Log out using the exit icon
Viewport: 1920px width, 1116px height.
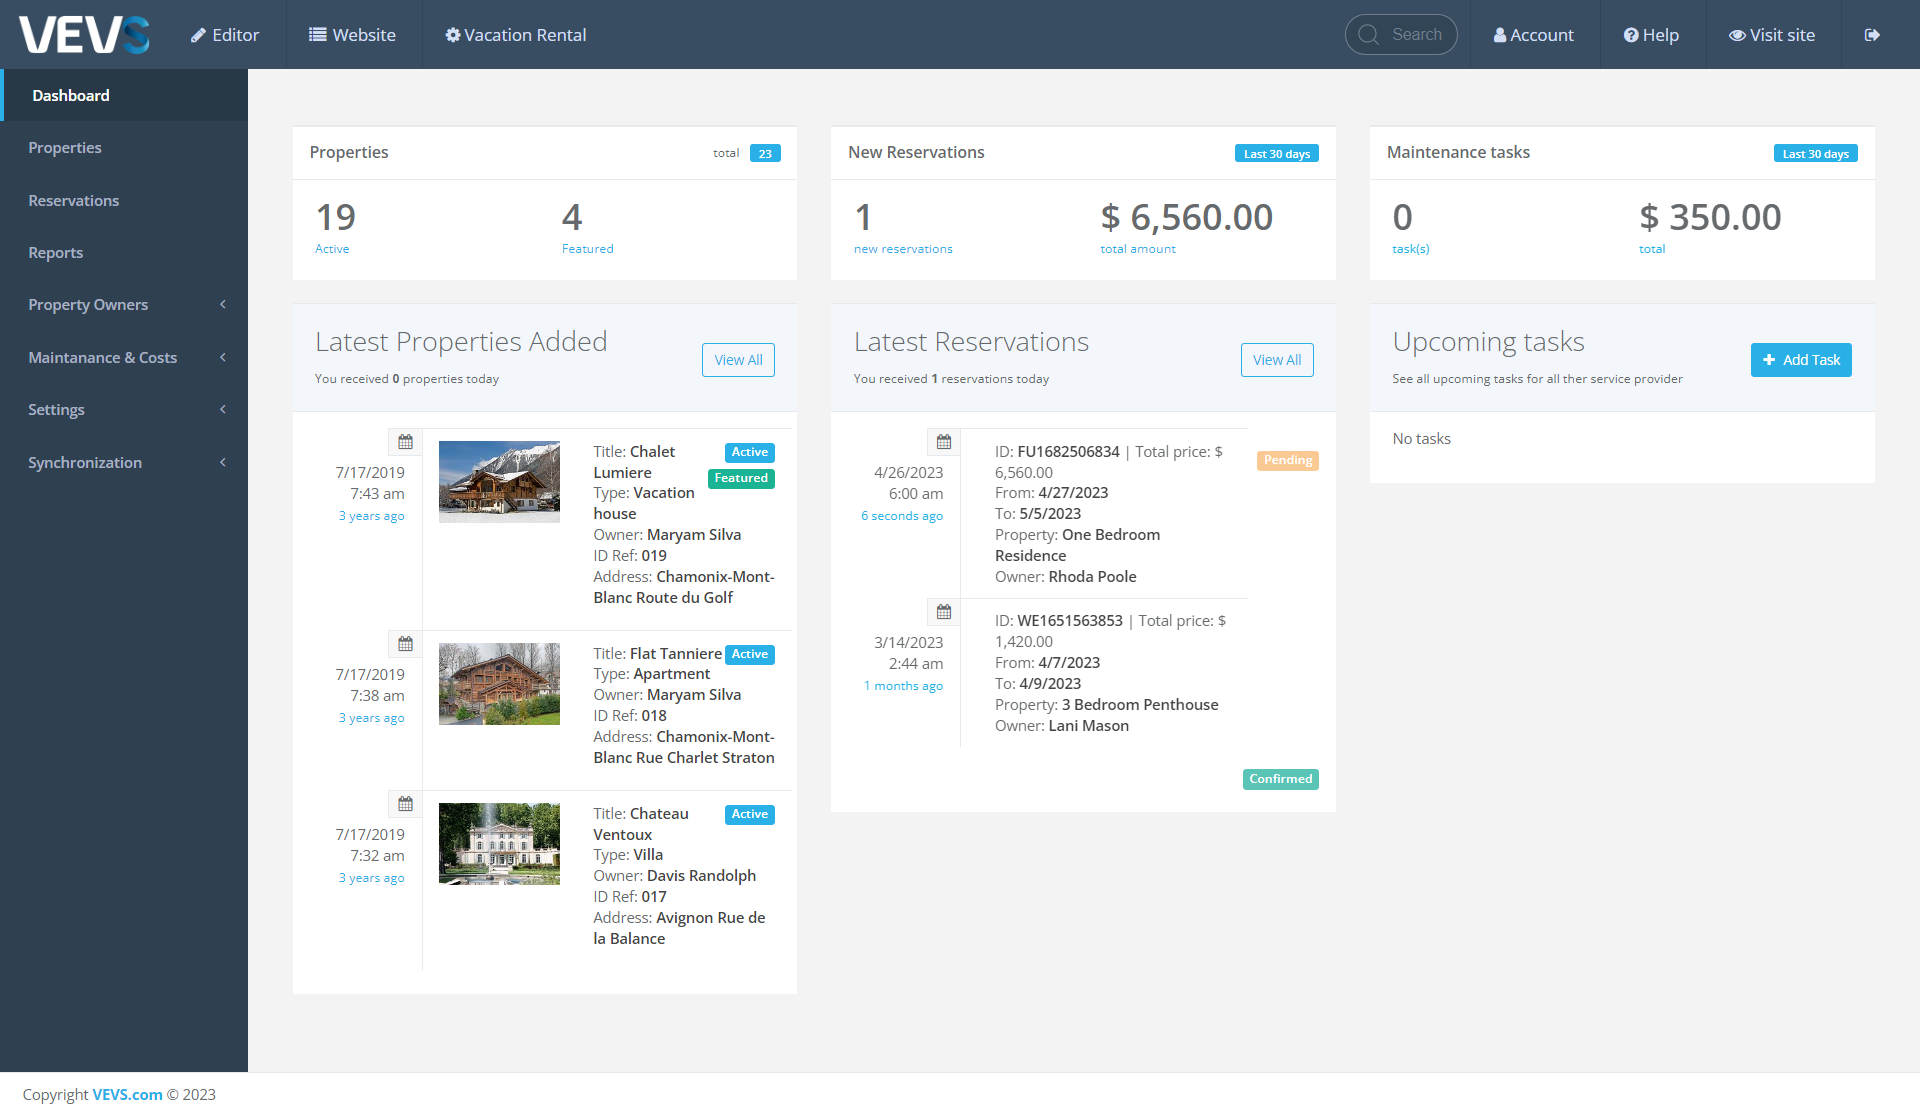(1872, 34)
